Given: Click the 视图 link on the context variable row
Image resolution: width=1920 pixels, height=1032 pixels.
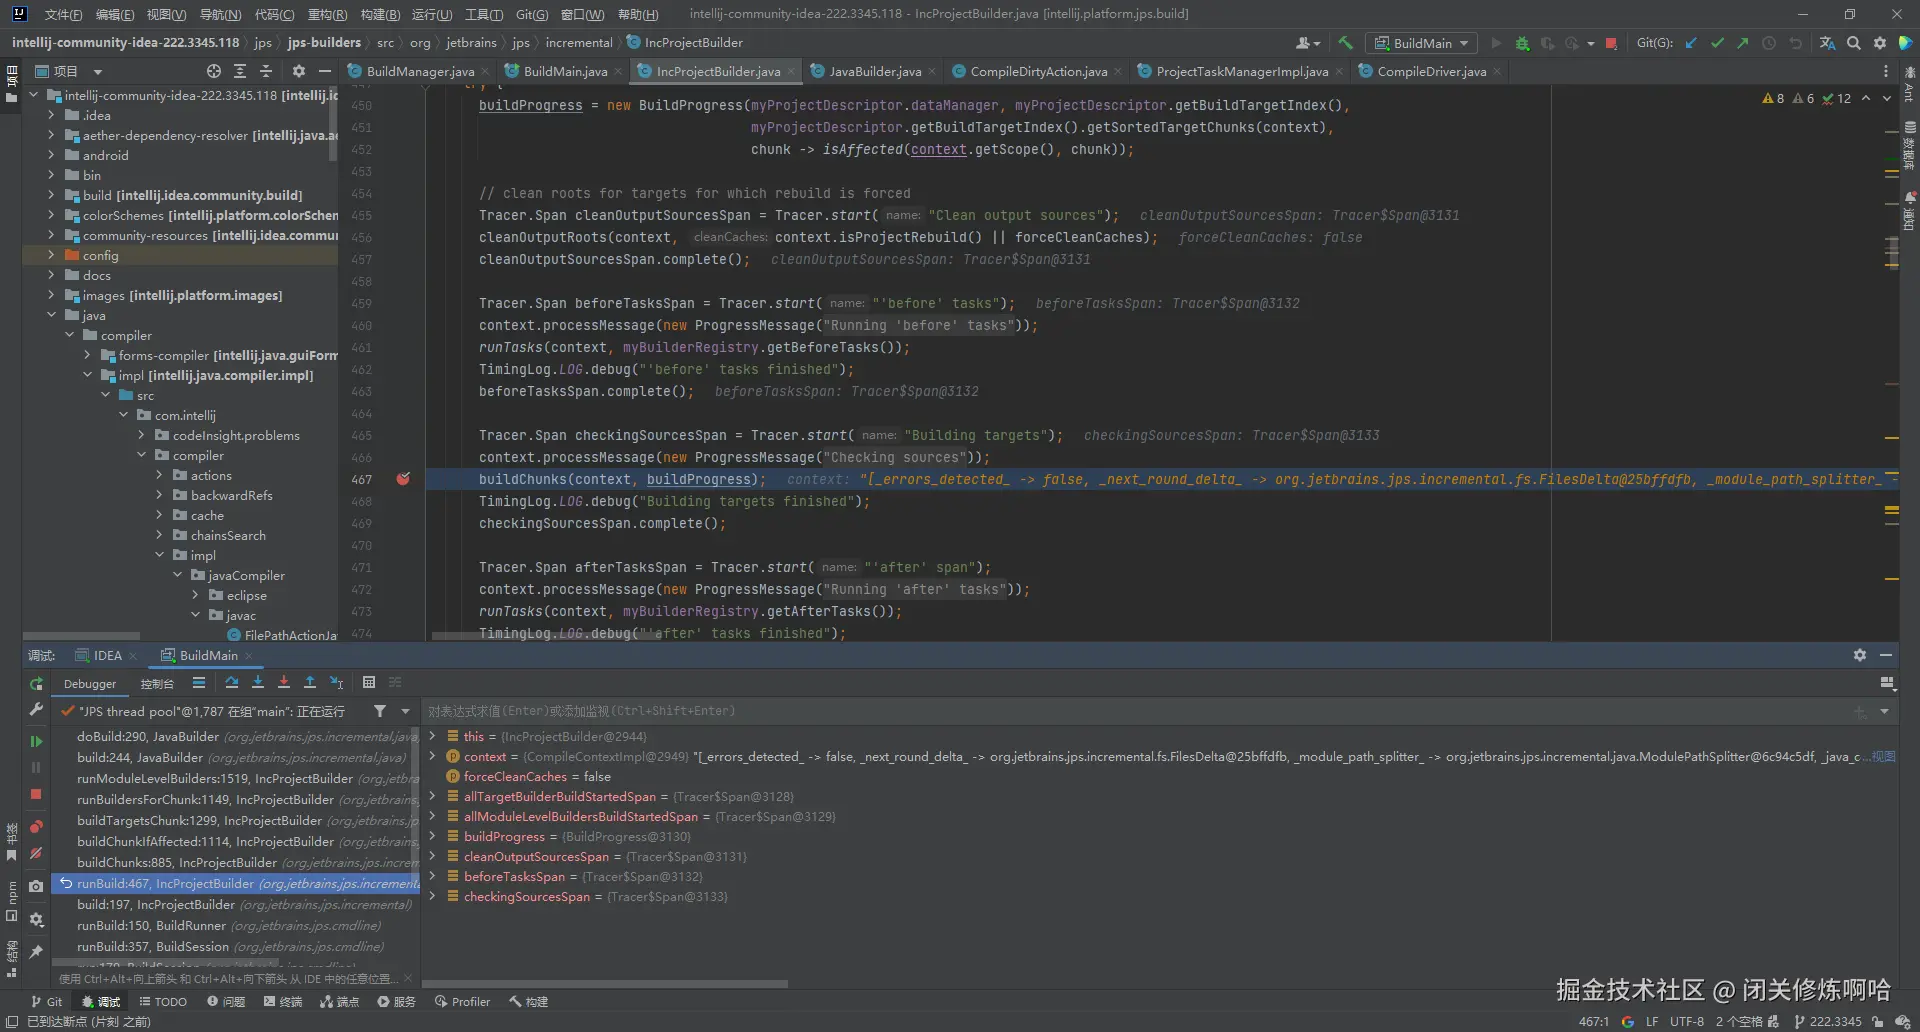Looking at the screenshot, I should (x=1884, y=756).
